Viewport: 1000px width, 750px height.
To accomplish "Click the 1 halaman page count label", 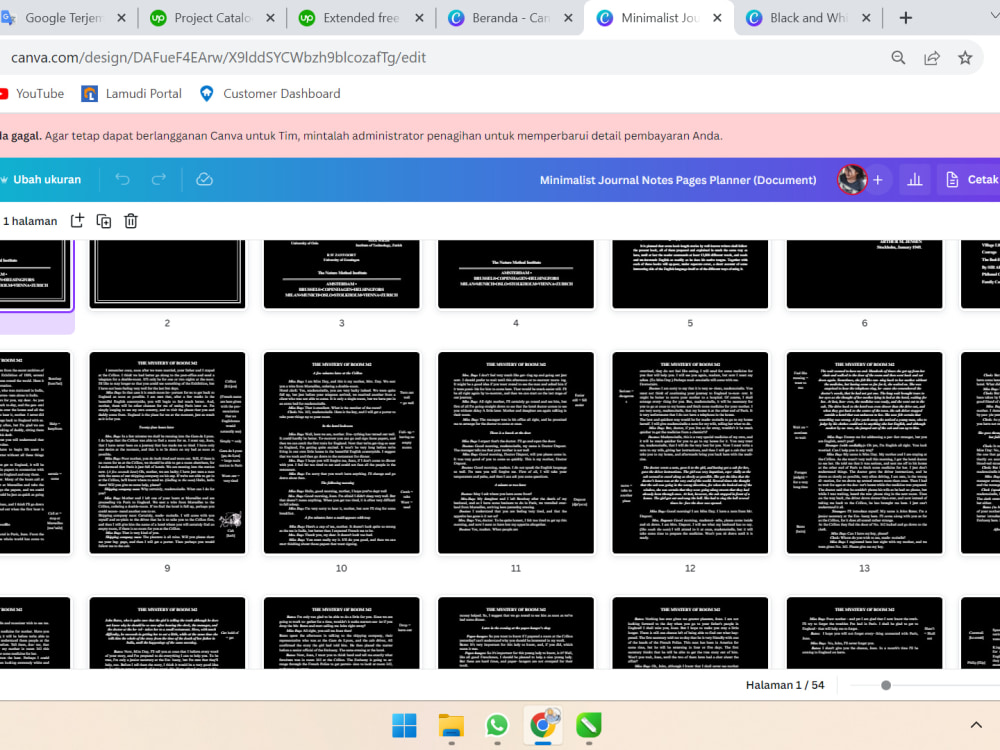I will pyautogui.click(x=29, y=221).
